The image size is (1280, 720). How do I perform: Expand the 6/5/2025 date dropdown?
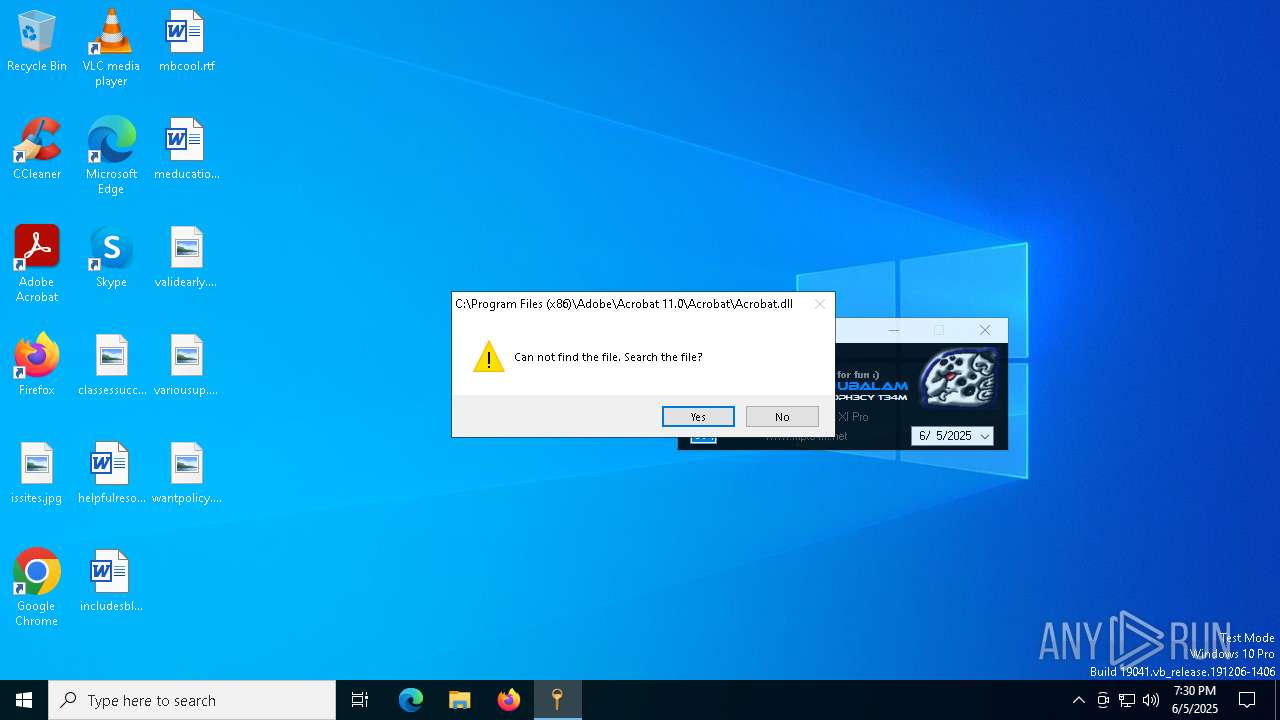(x=984, y=436)
